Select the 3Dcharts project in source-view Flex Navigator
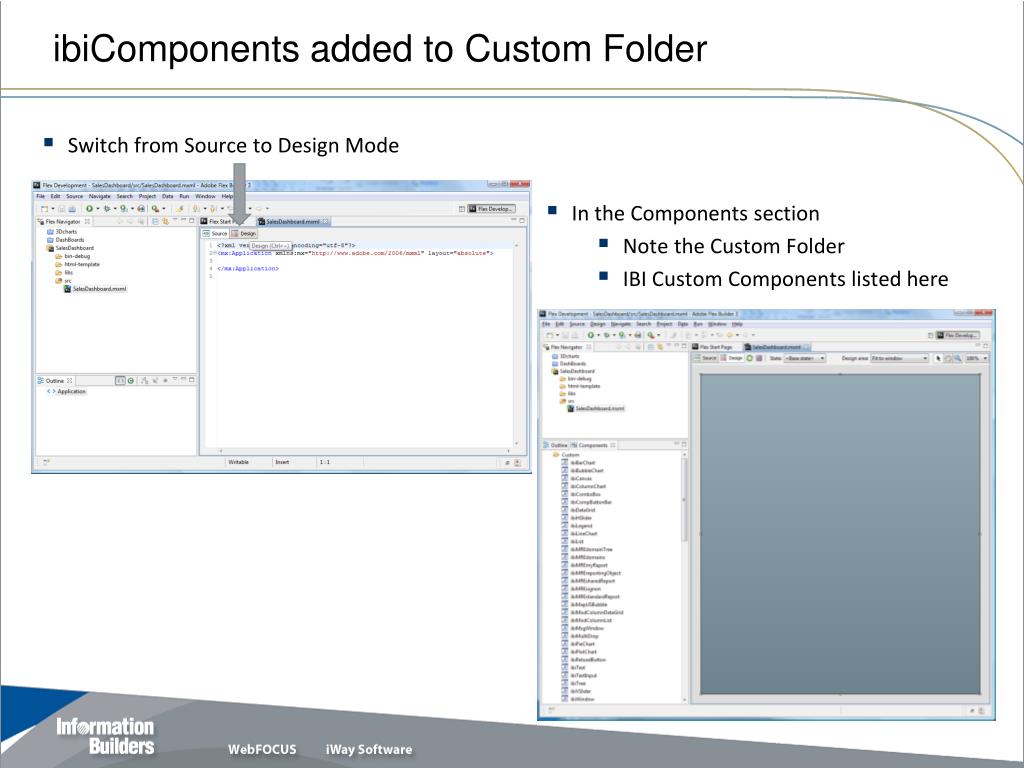Viewport: 1024px width, 768px height. 62,232
